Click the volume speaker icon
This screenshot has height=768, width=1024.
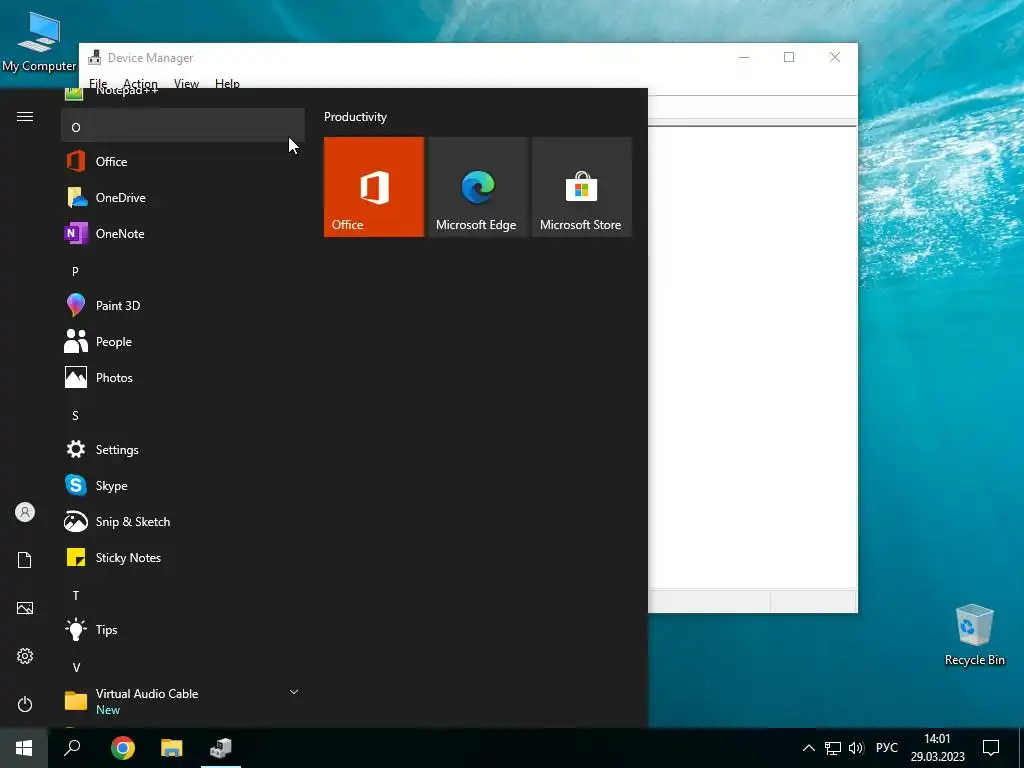coord(856,748)
